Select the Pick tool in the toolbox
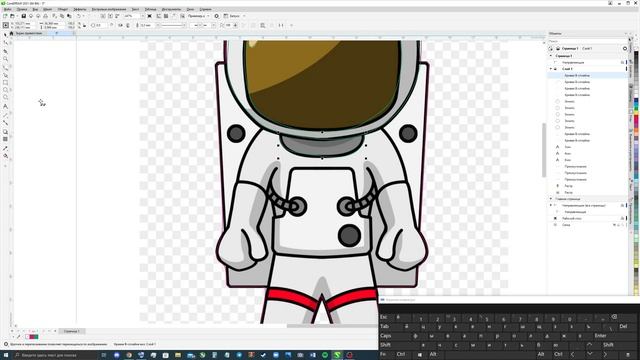The width and height of the screenshot is (640, 360). coord(5,36)
